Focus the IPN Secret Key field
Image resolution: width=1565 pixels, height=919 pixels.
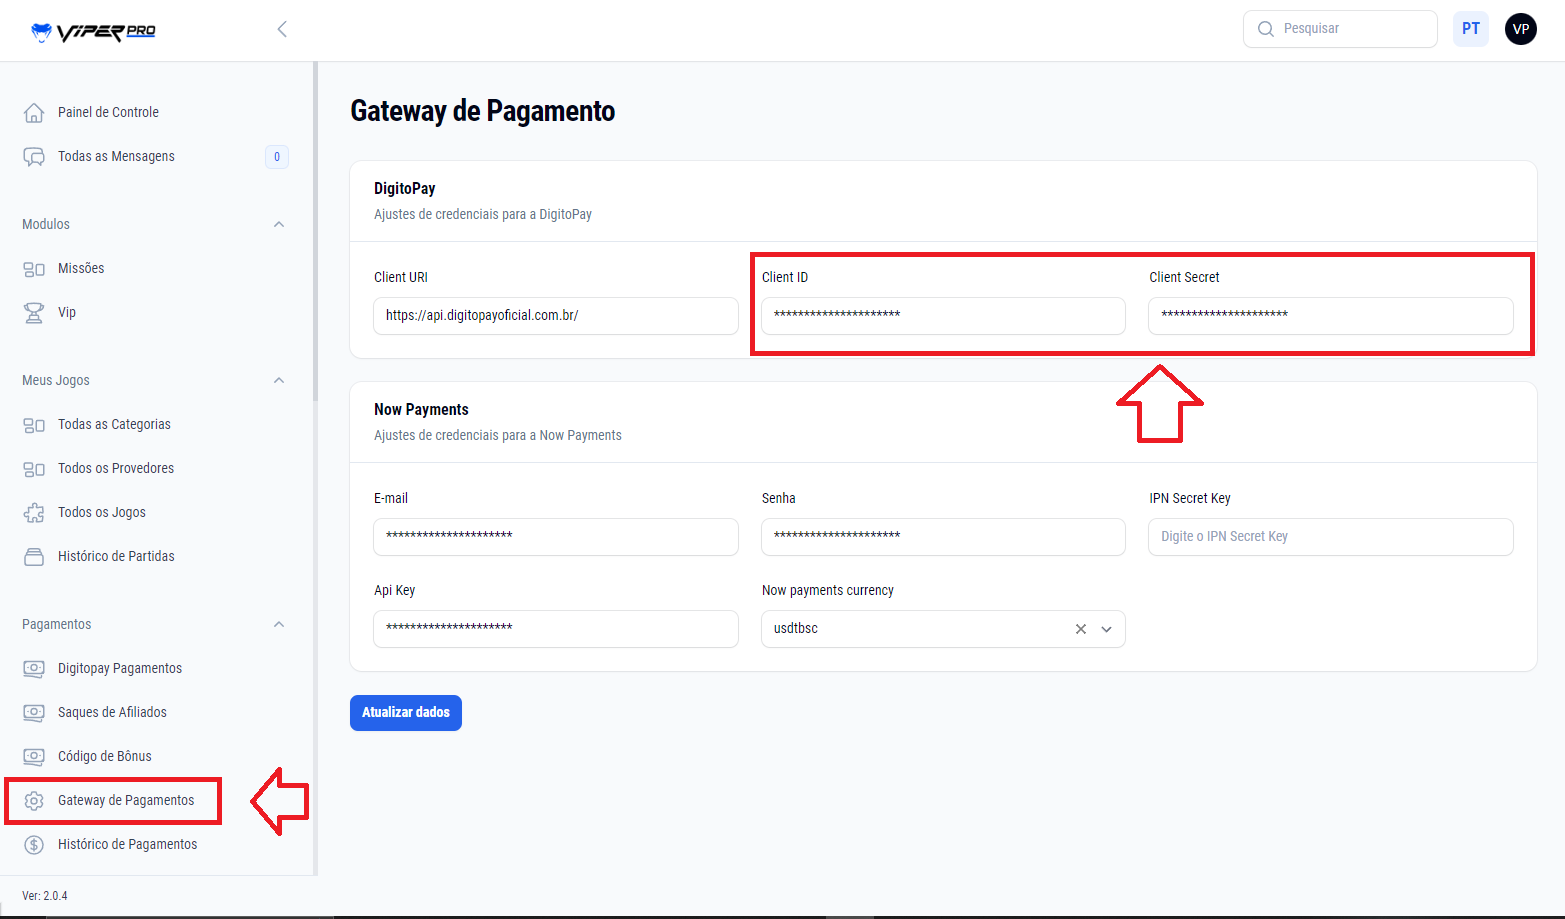pos(1330,537)
